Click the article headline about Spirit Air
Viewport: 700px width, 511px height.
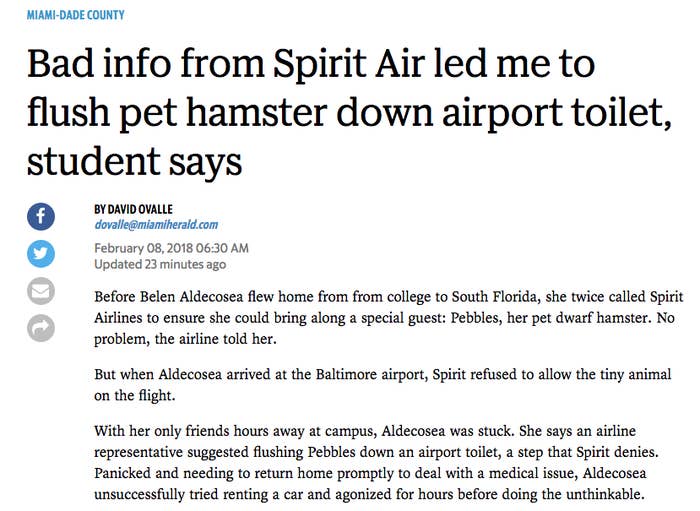click(349, 112)
